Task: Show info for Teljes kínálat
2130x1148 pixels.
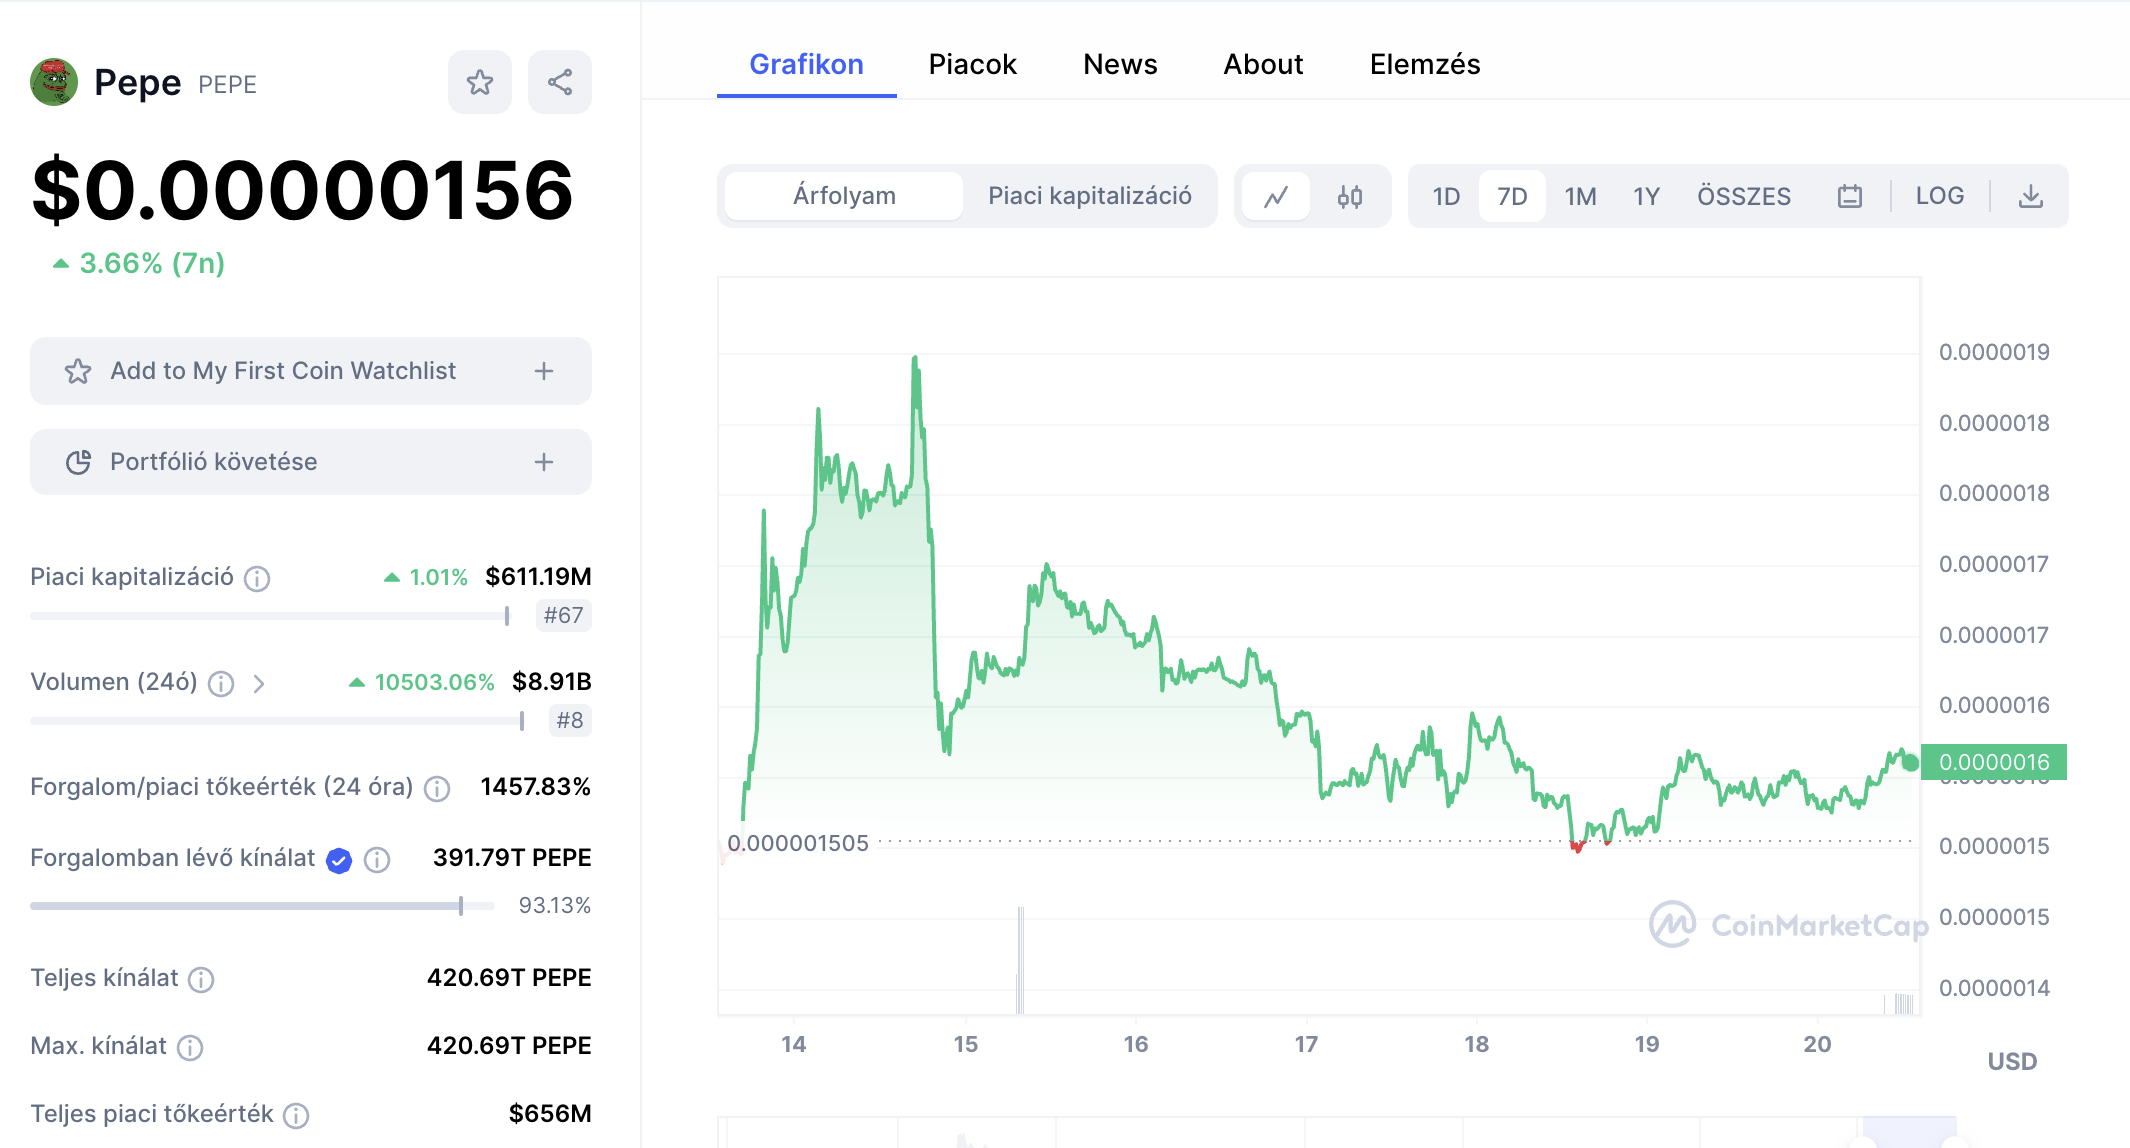Action: coord(201,979)
